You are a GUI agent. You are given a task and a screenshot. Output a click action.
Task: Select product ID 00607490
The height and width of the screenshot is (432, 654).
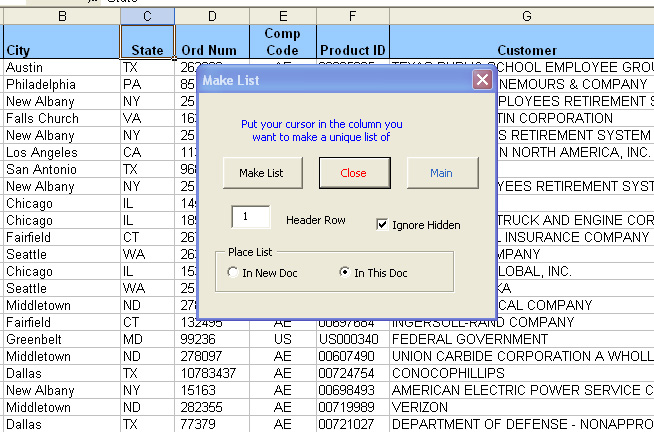[x=352, y=356]
